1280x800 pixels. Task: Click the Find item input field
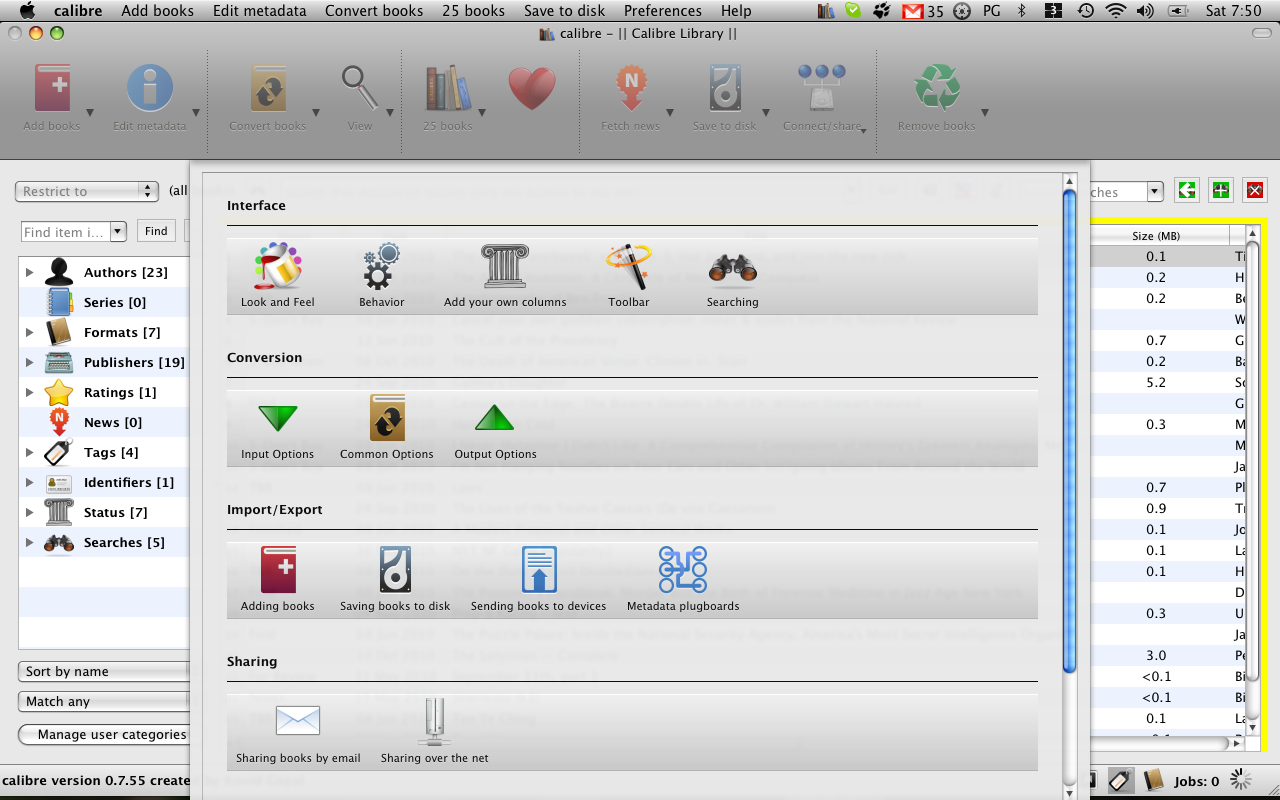click(x=66, y=232)
